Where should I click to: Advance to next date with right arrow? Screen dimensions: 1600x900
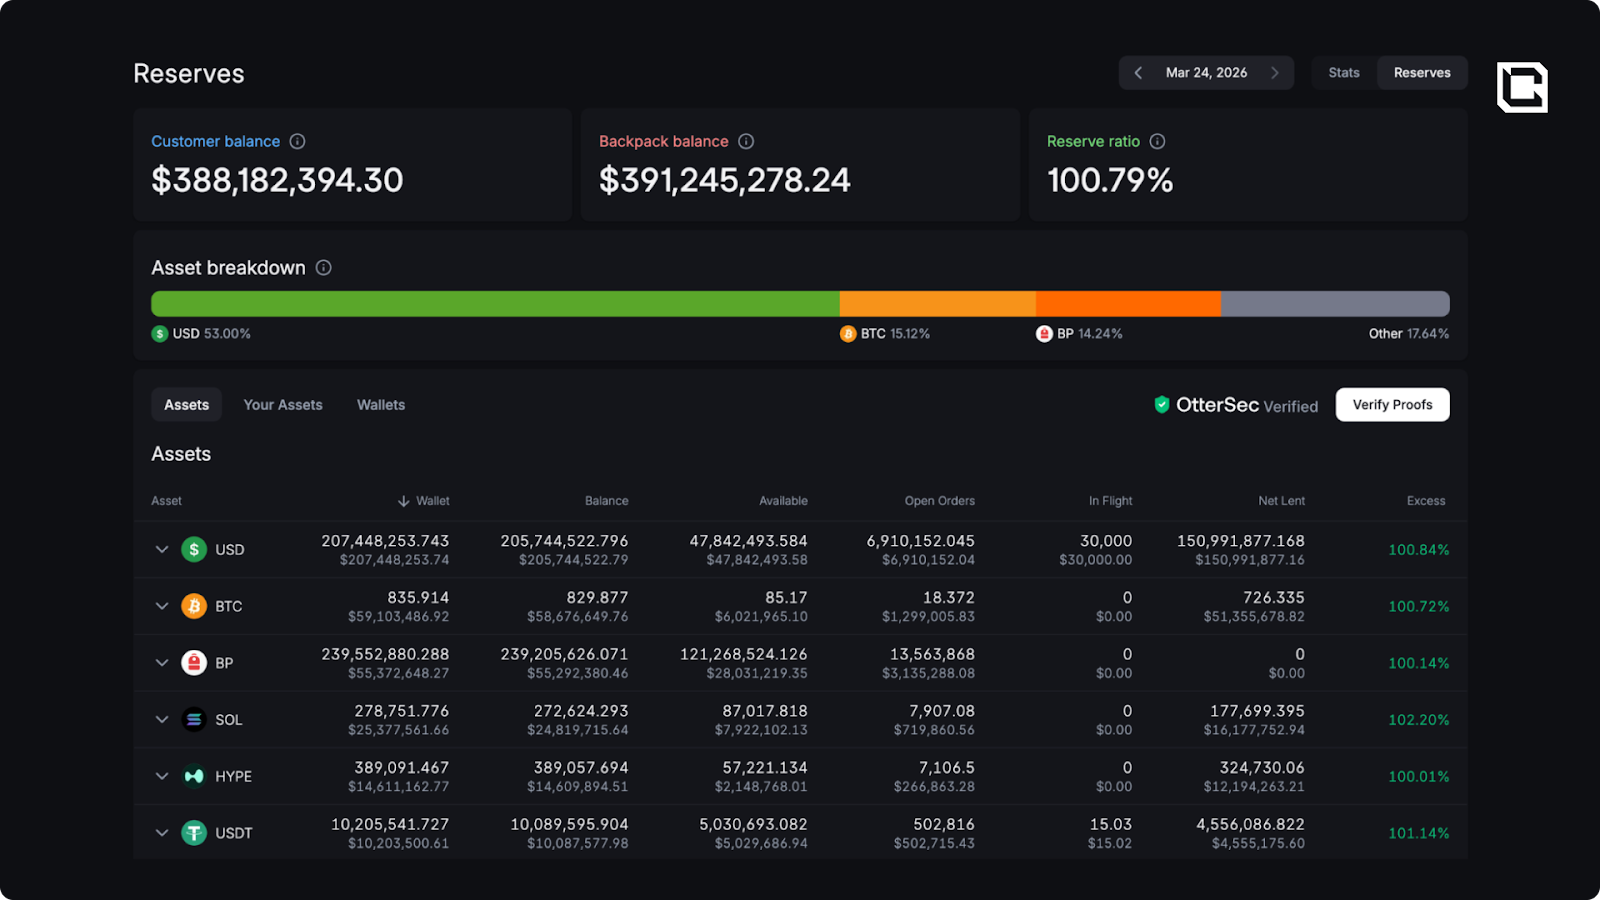[1275, 73]
